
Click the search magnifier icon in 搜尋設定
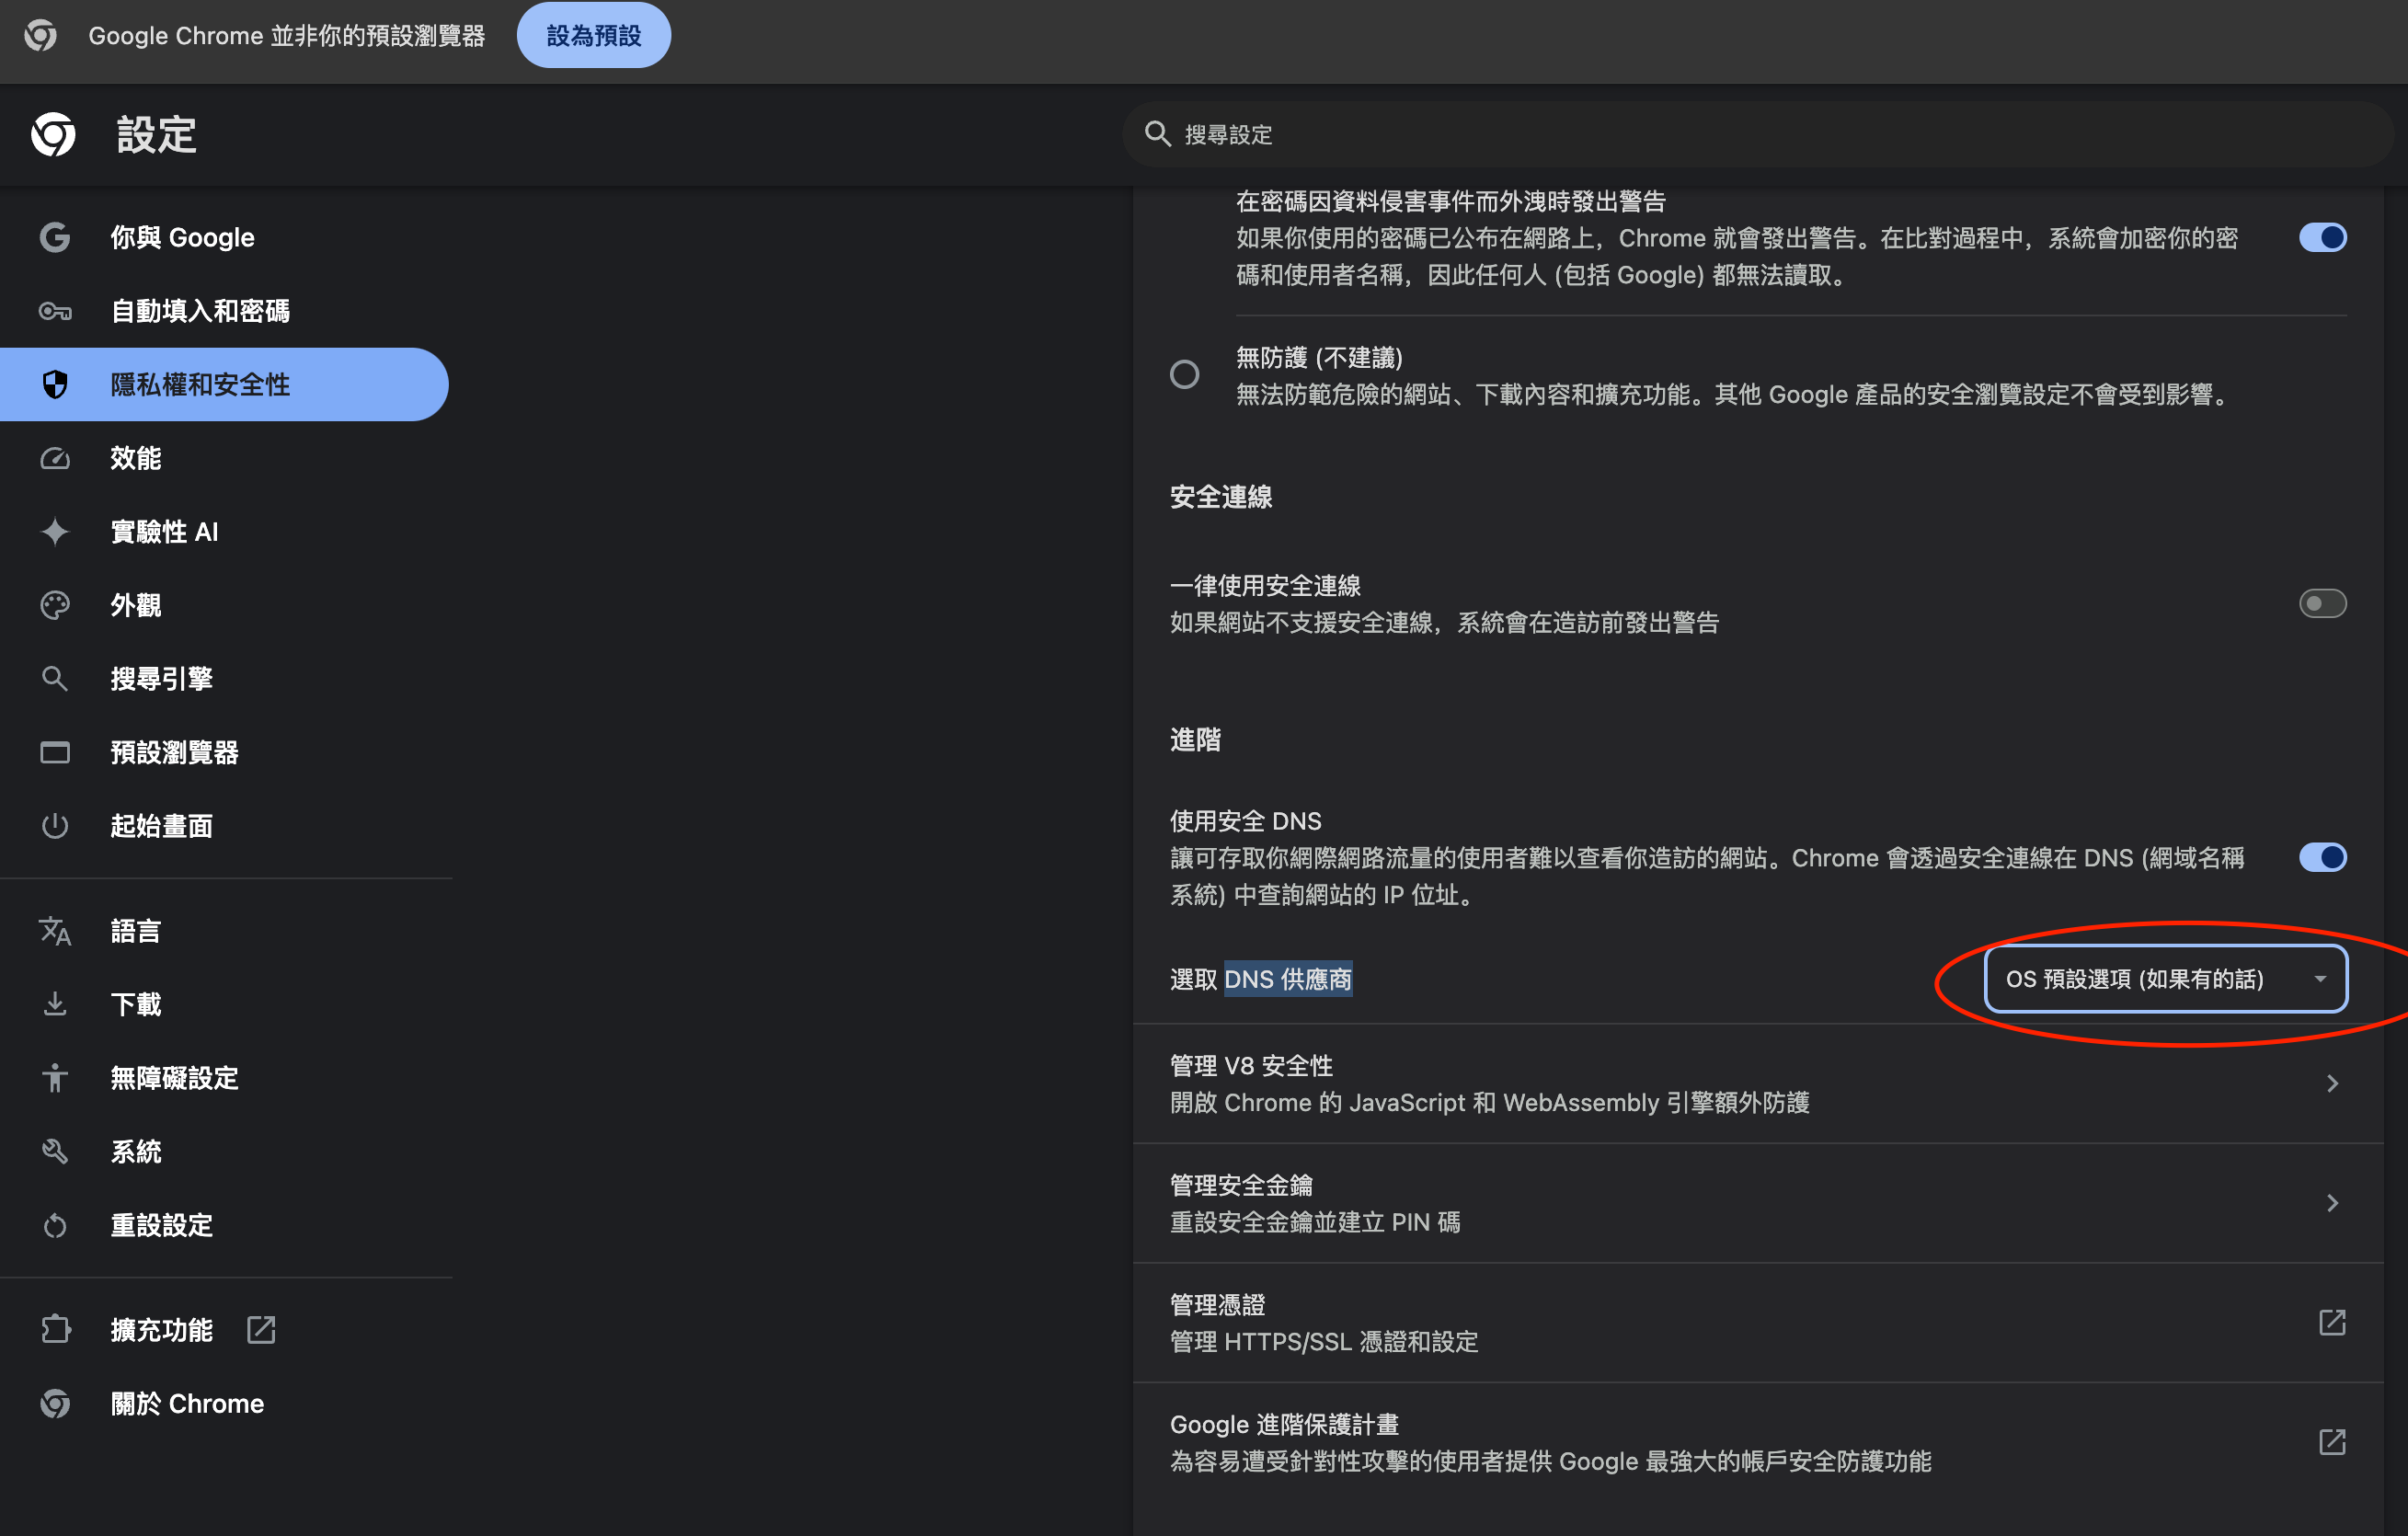tap(1157, 134)
